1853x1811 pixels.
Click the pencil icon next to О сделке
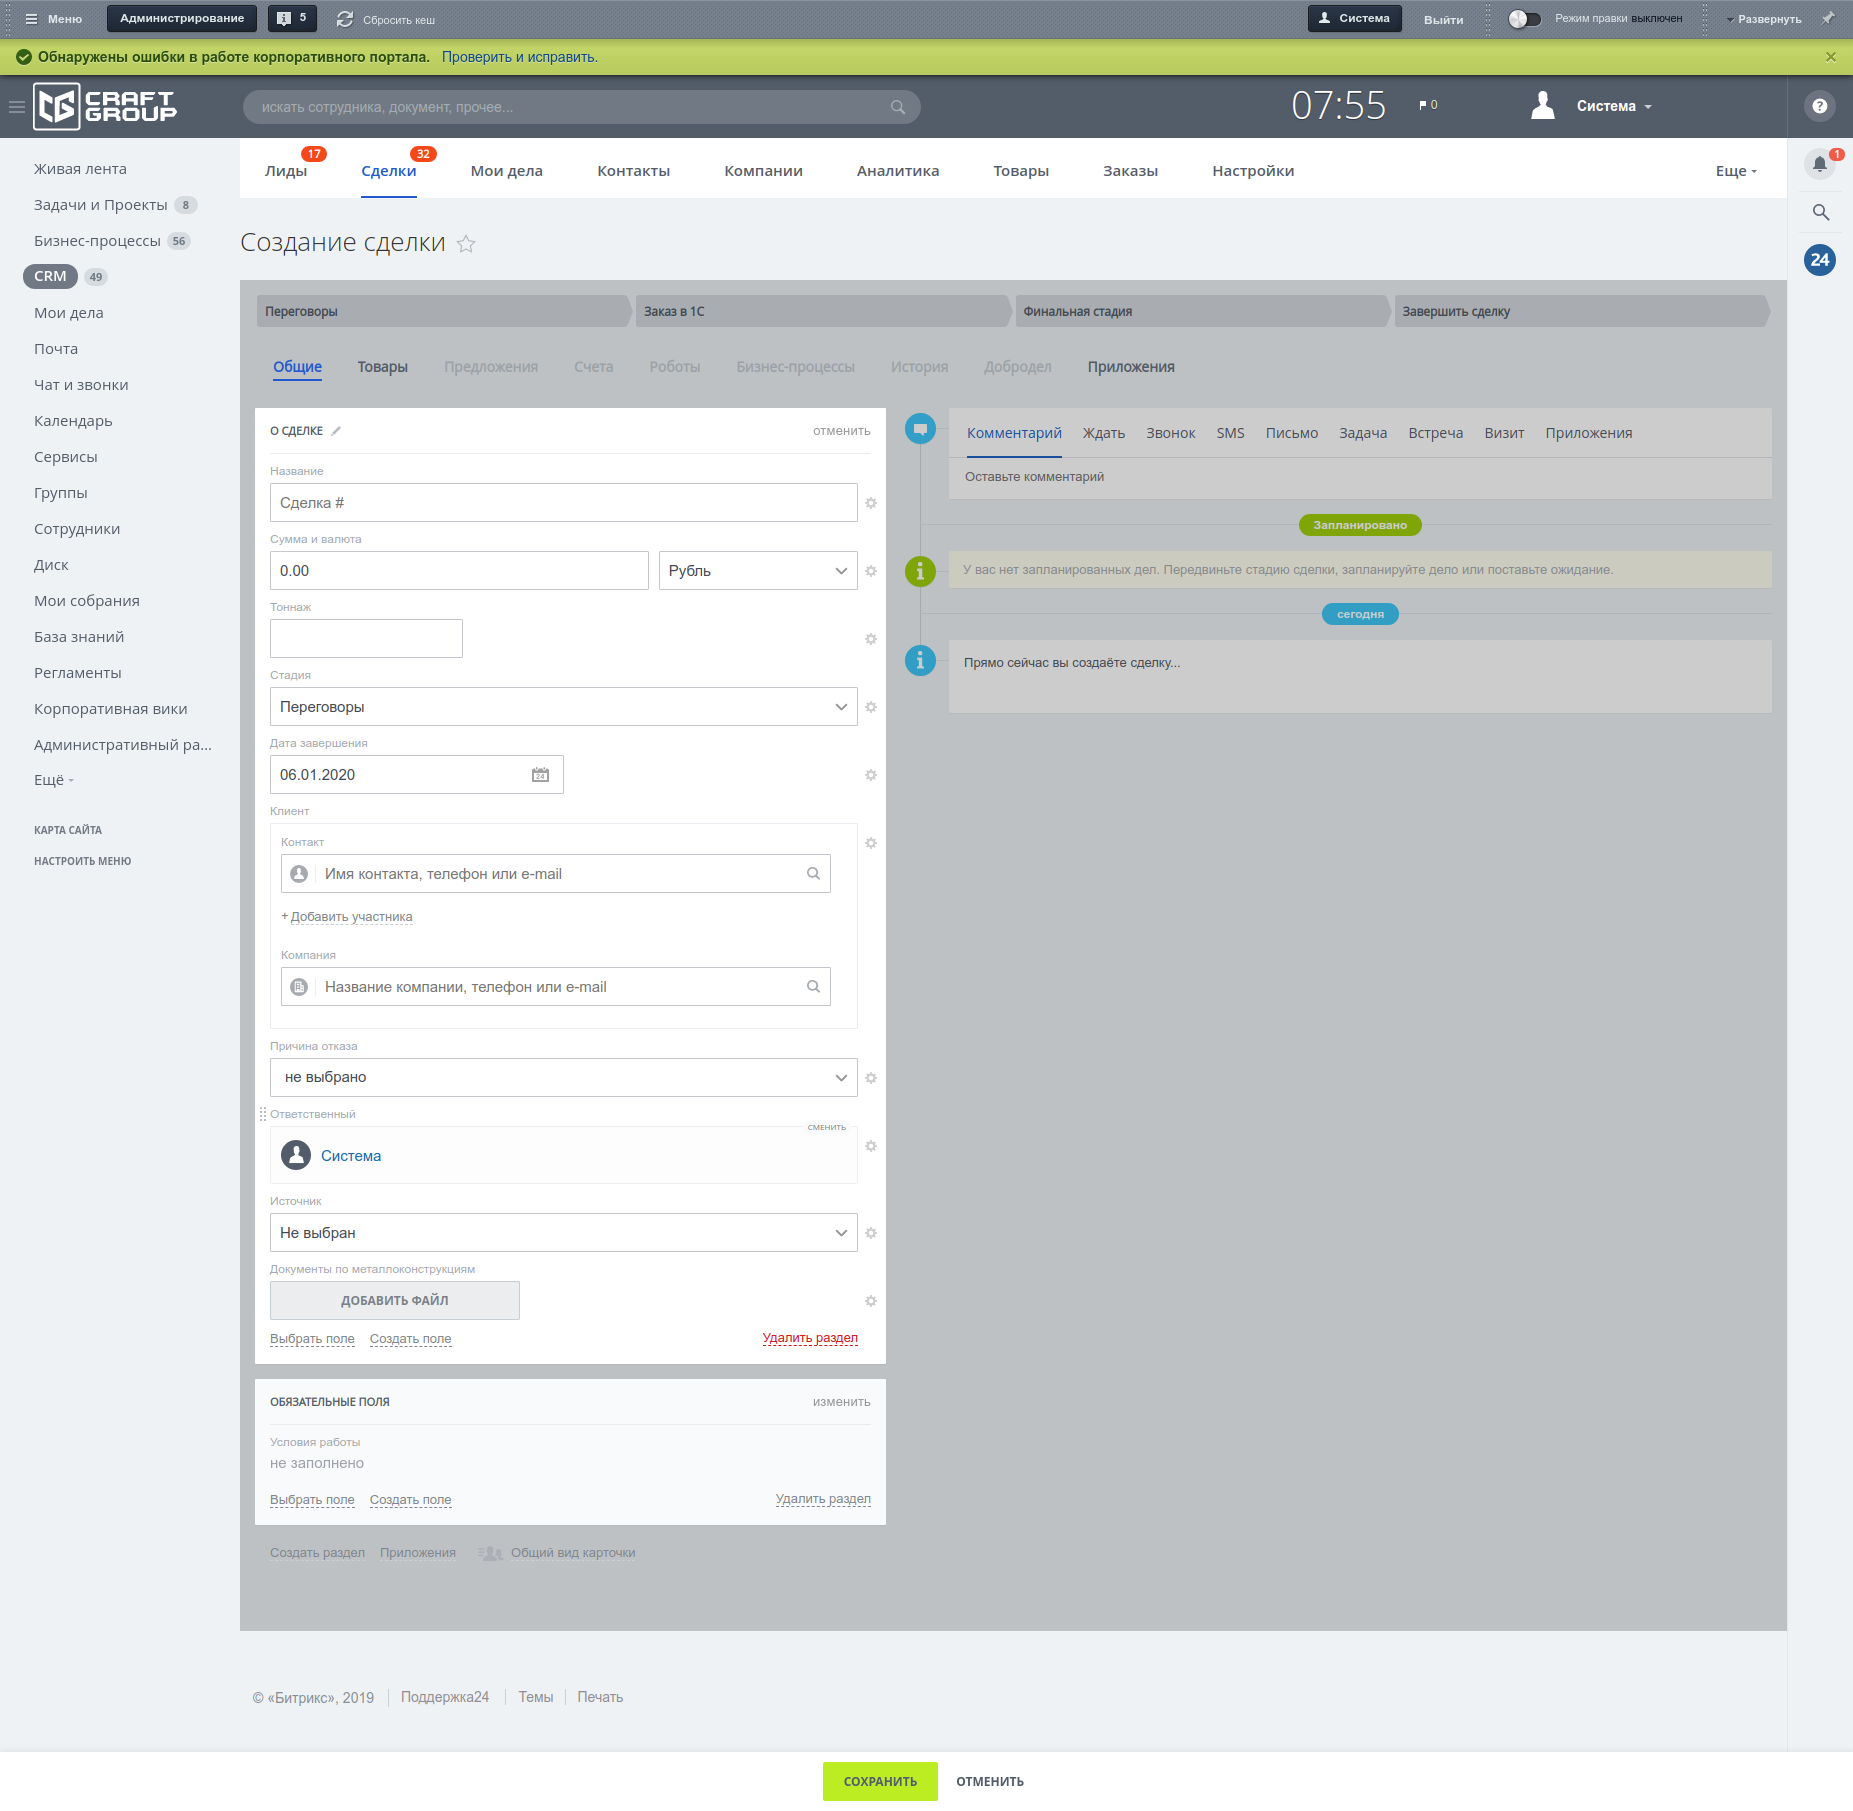coord(336,431)
